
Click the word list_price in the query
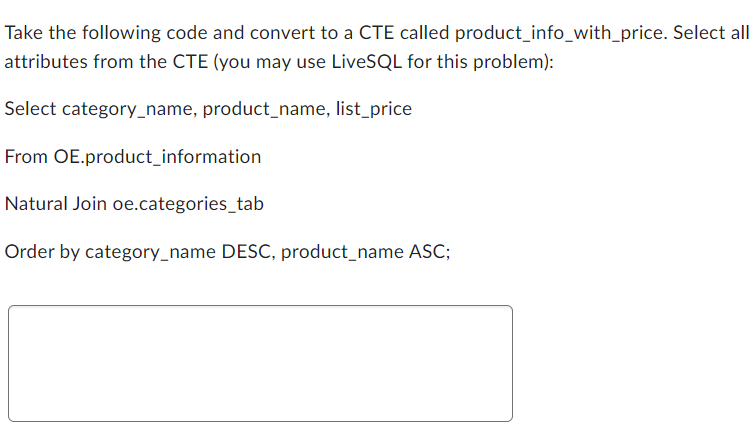[374, 109]
